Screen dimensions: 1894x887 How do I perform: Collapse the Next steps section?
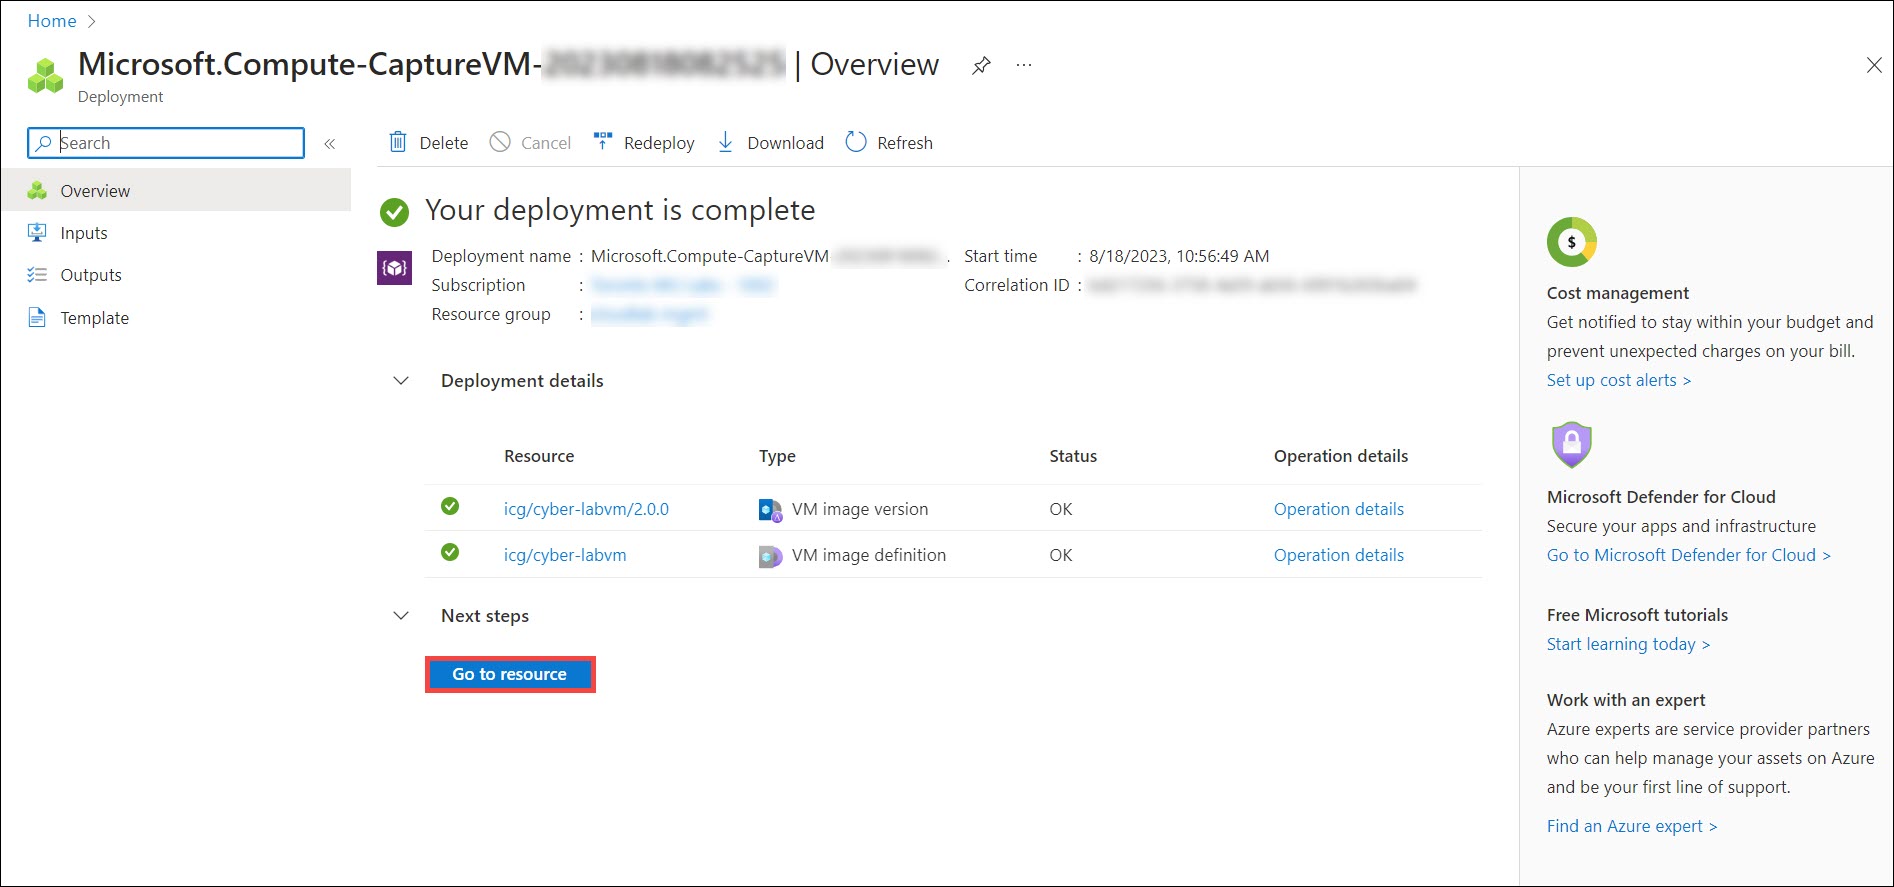[401, 616]
